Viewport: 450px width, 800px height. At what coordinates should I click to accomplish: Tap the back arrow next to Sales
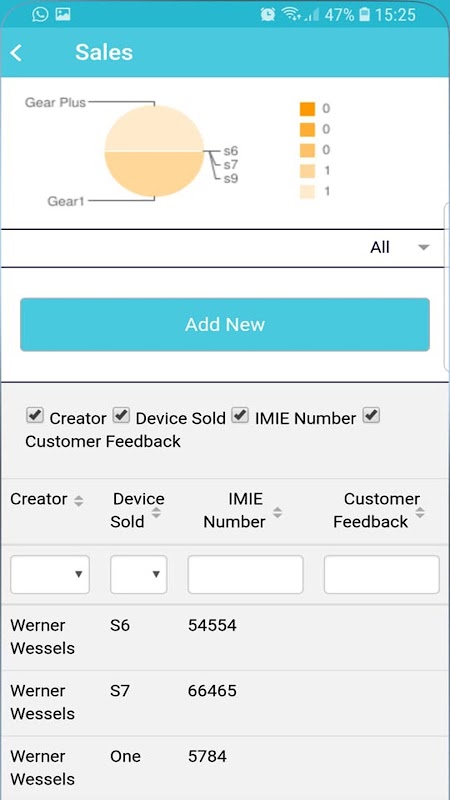click(16, 53)
